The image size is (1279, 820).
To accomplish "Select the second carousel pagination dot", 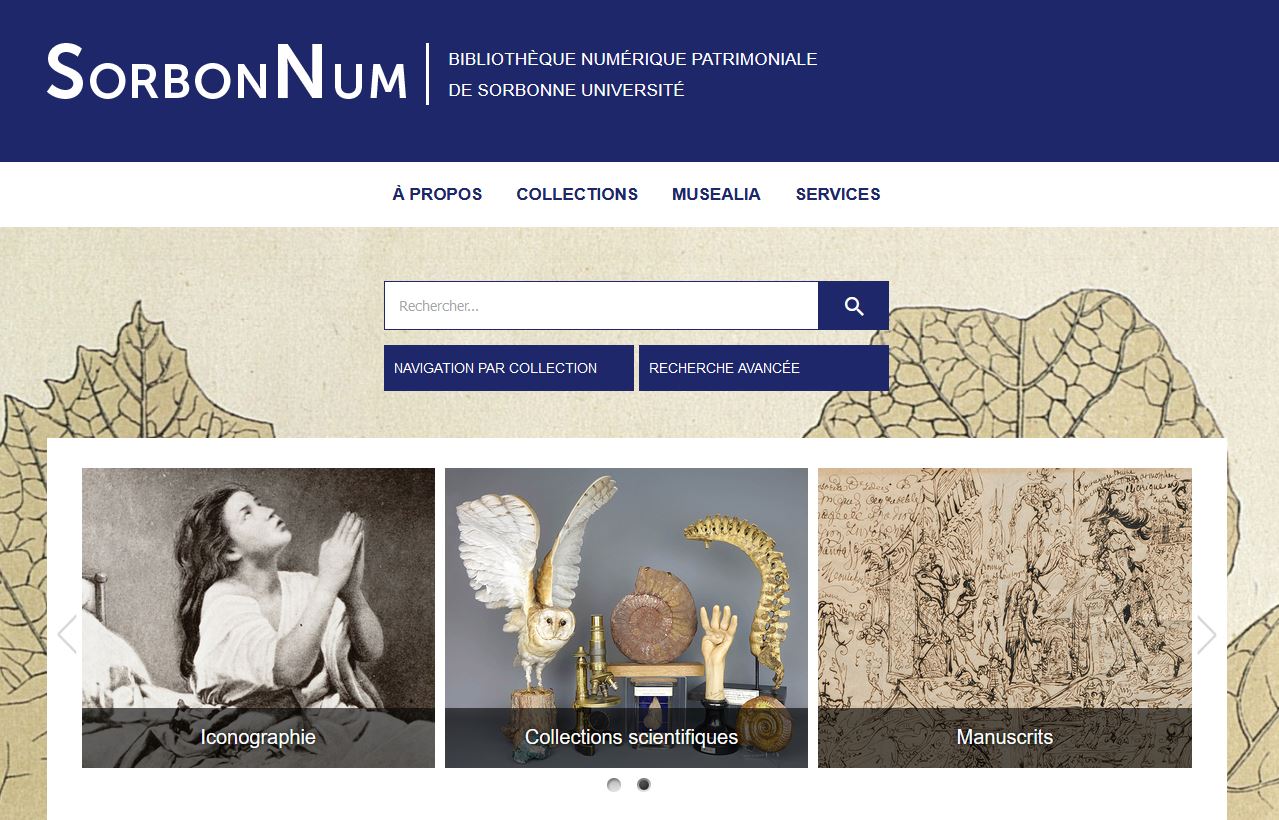I will click(x=644, y=785).
